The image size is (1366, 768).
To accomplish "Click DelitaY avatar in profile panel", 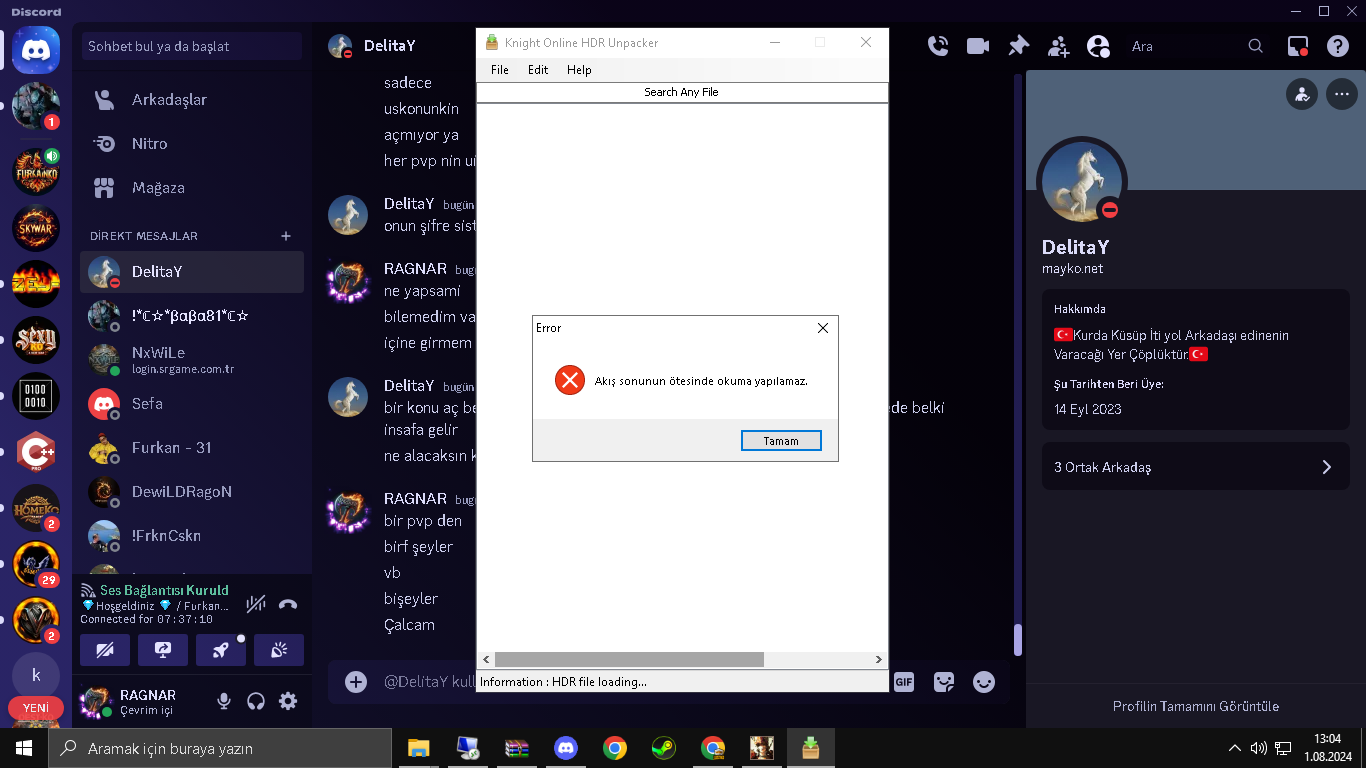I will pos(1082,182).
